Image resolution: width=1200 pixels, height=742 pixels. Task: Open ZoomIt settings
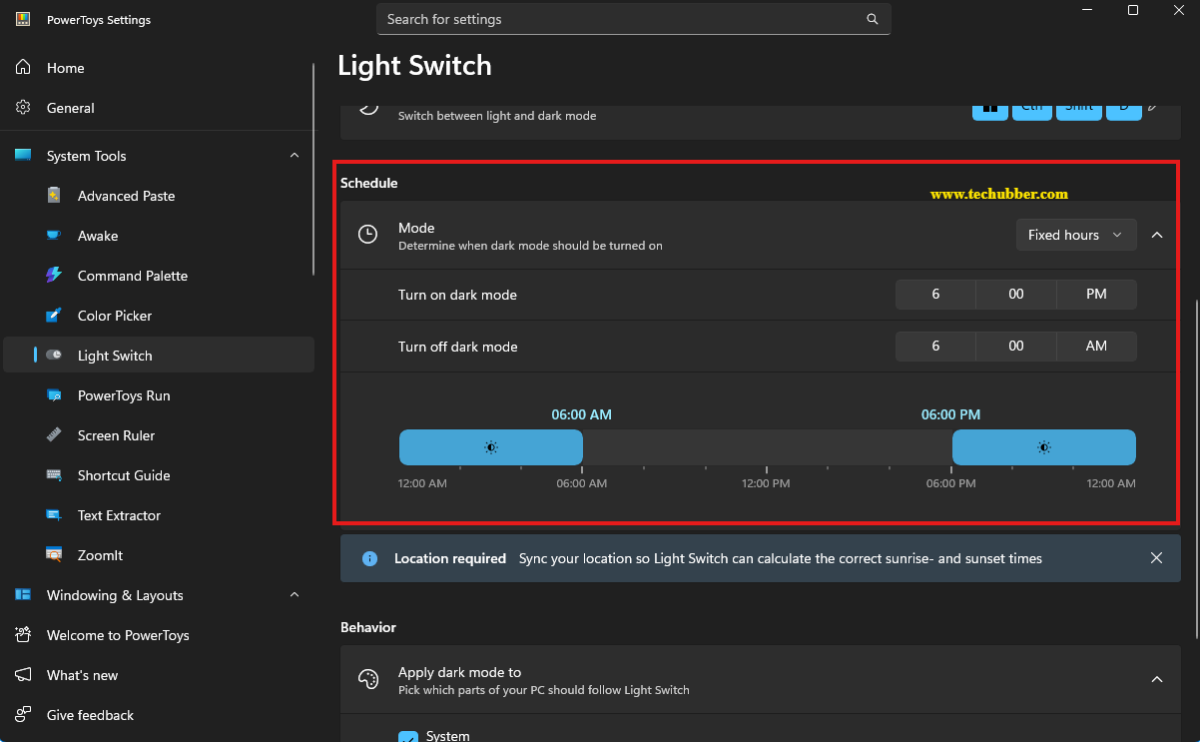pyautogui.click(x=159, y=555)
